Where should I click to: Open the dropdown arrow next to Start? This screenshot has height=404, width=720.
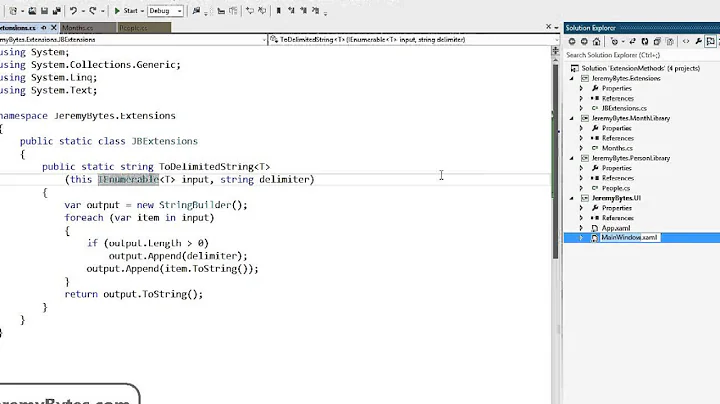(x=142, y=11)
